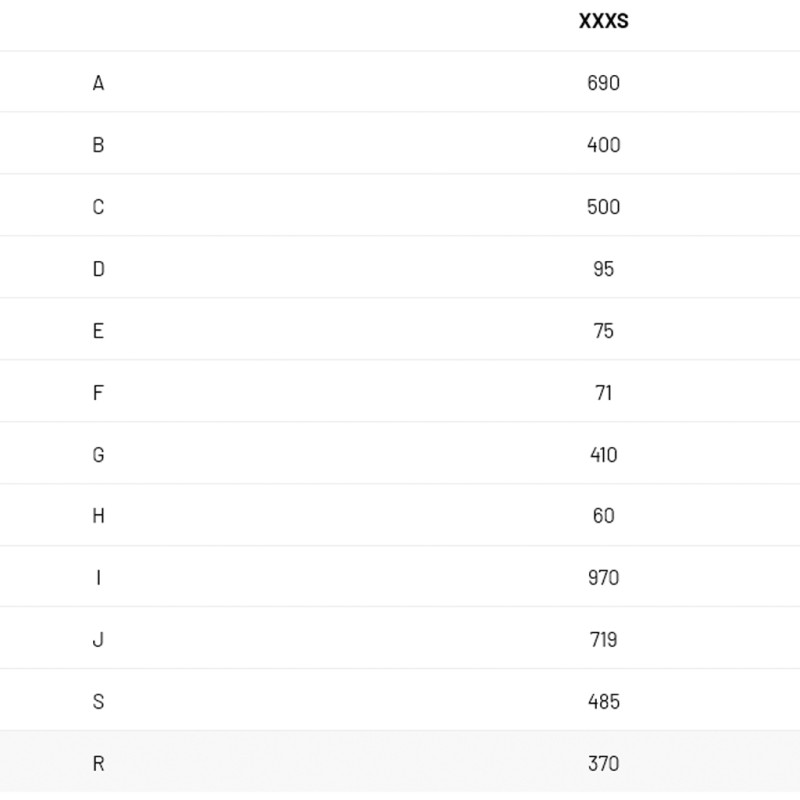800x800 pixels.
Task: Select row label G
Action: pyautogui.click(x=98, y=455)
